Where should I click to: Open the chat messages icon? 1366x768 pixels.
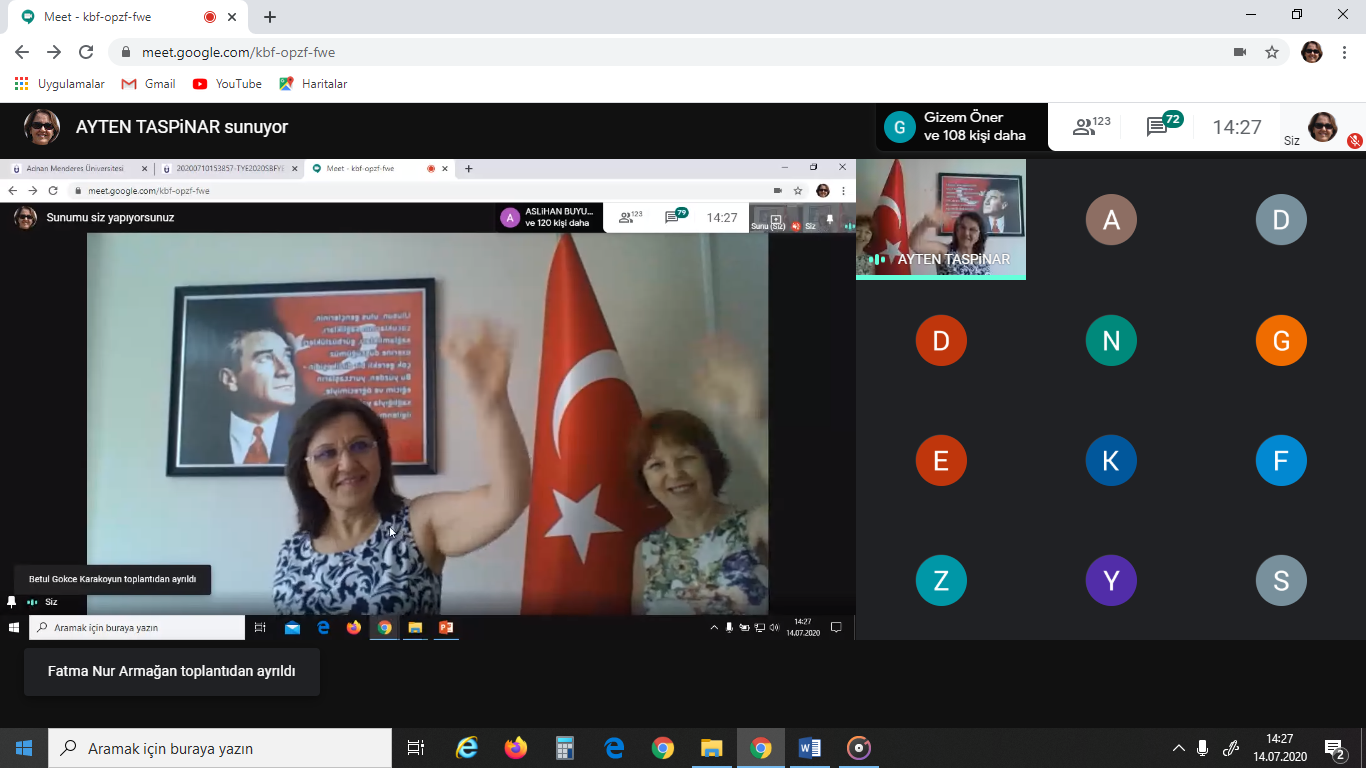[1163, 127]
